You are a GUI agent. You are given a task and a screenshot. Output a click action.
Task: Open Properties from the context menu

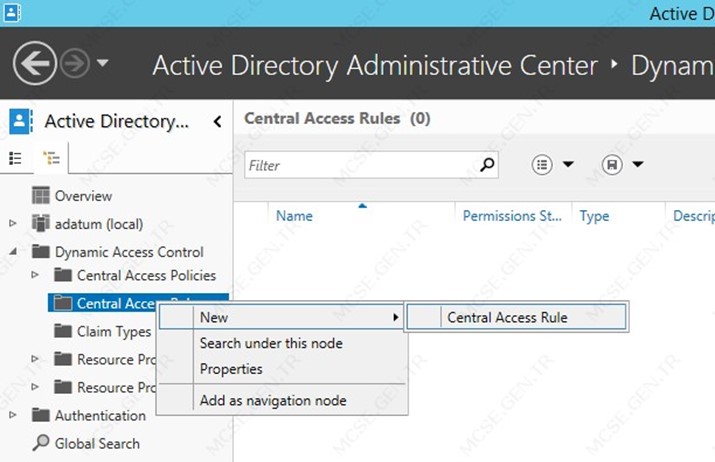pyautogui.click(x=231, y=369)
